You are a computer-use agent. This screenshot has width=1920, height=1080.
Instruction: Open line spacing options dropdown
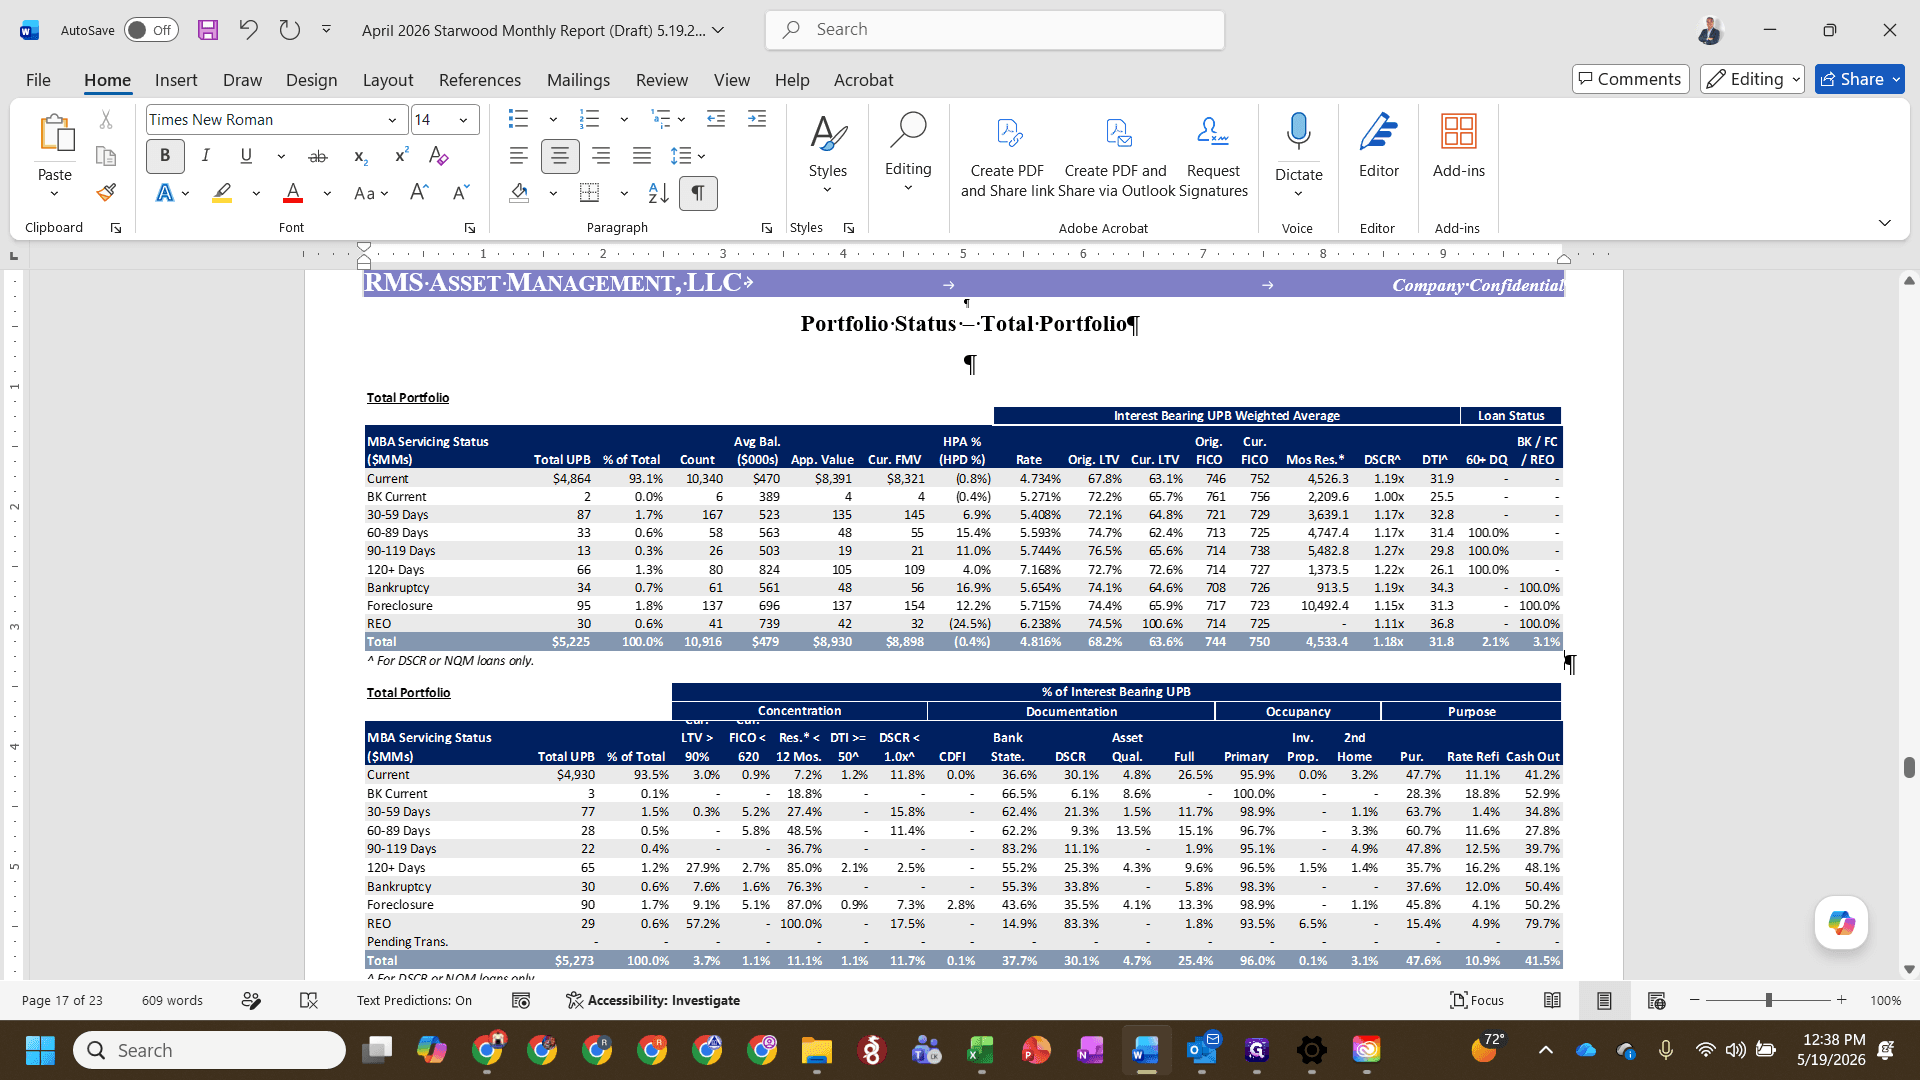coord(702,156)
